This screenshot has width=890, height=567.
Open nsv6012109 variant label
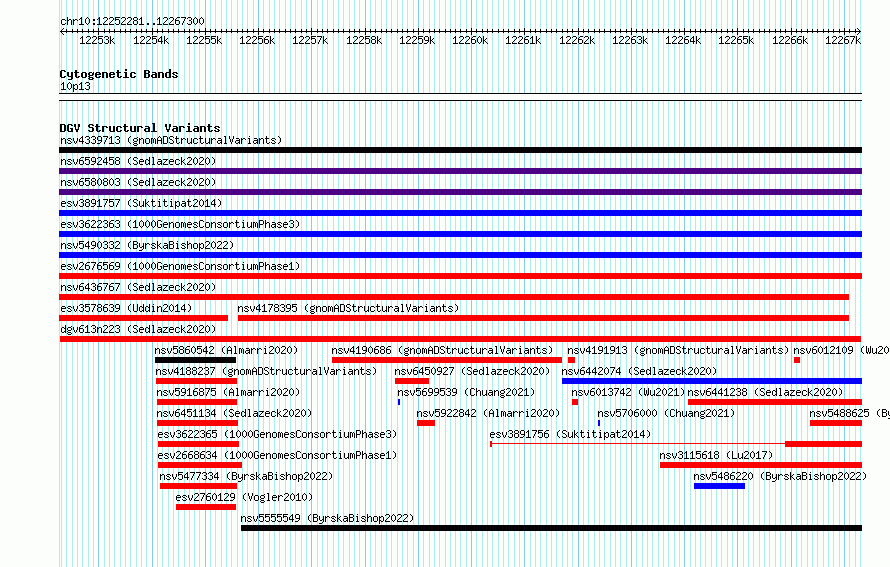tap(841, 350)
